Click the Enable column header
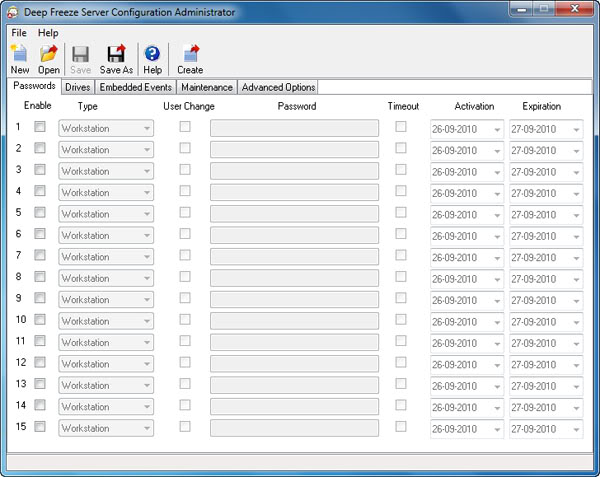Screen dimensions: 600x477 [x=38, y=106]
